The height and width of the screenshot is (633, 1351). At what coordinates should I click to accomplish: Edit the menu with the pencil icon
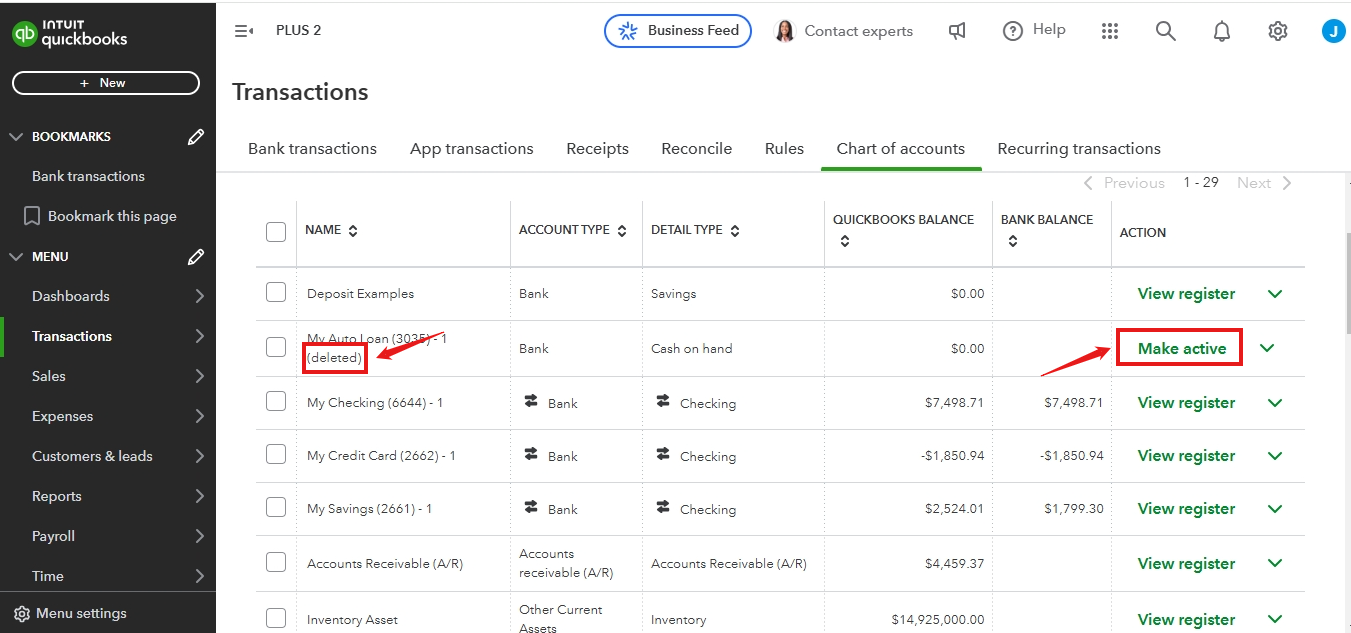tap(196, 257)
